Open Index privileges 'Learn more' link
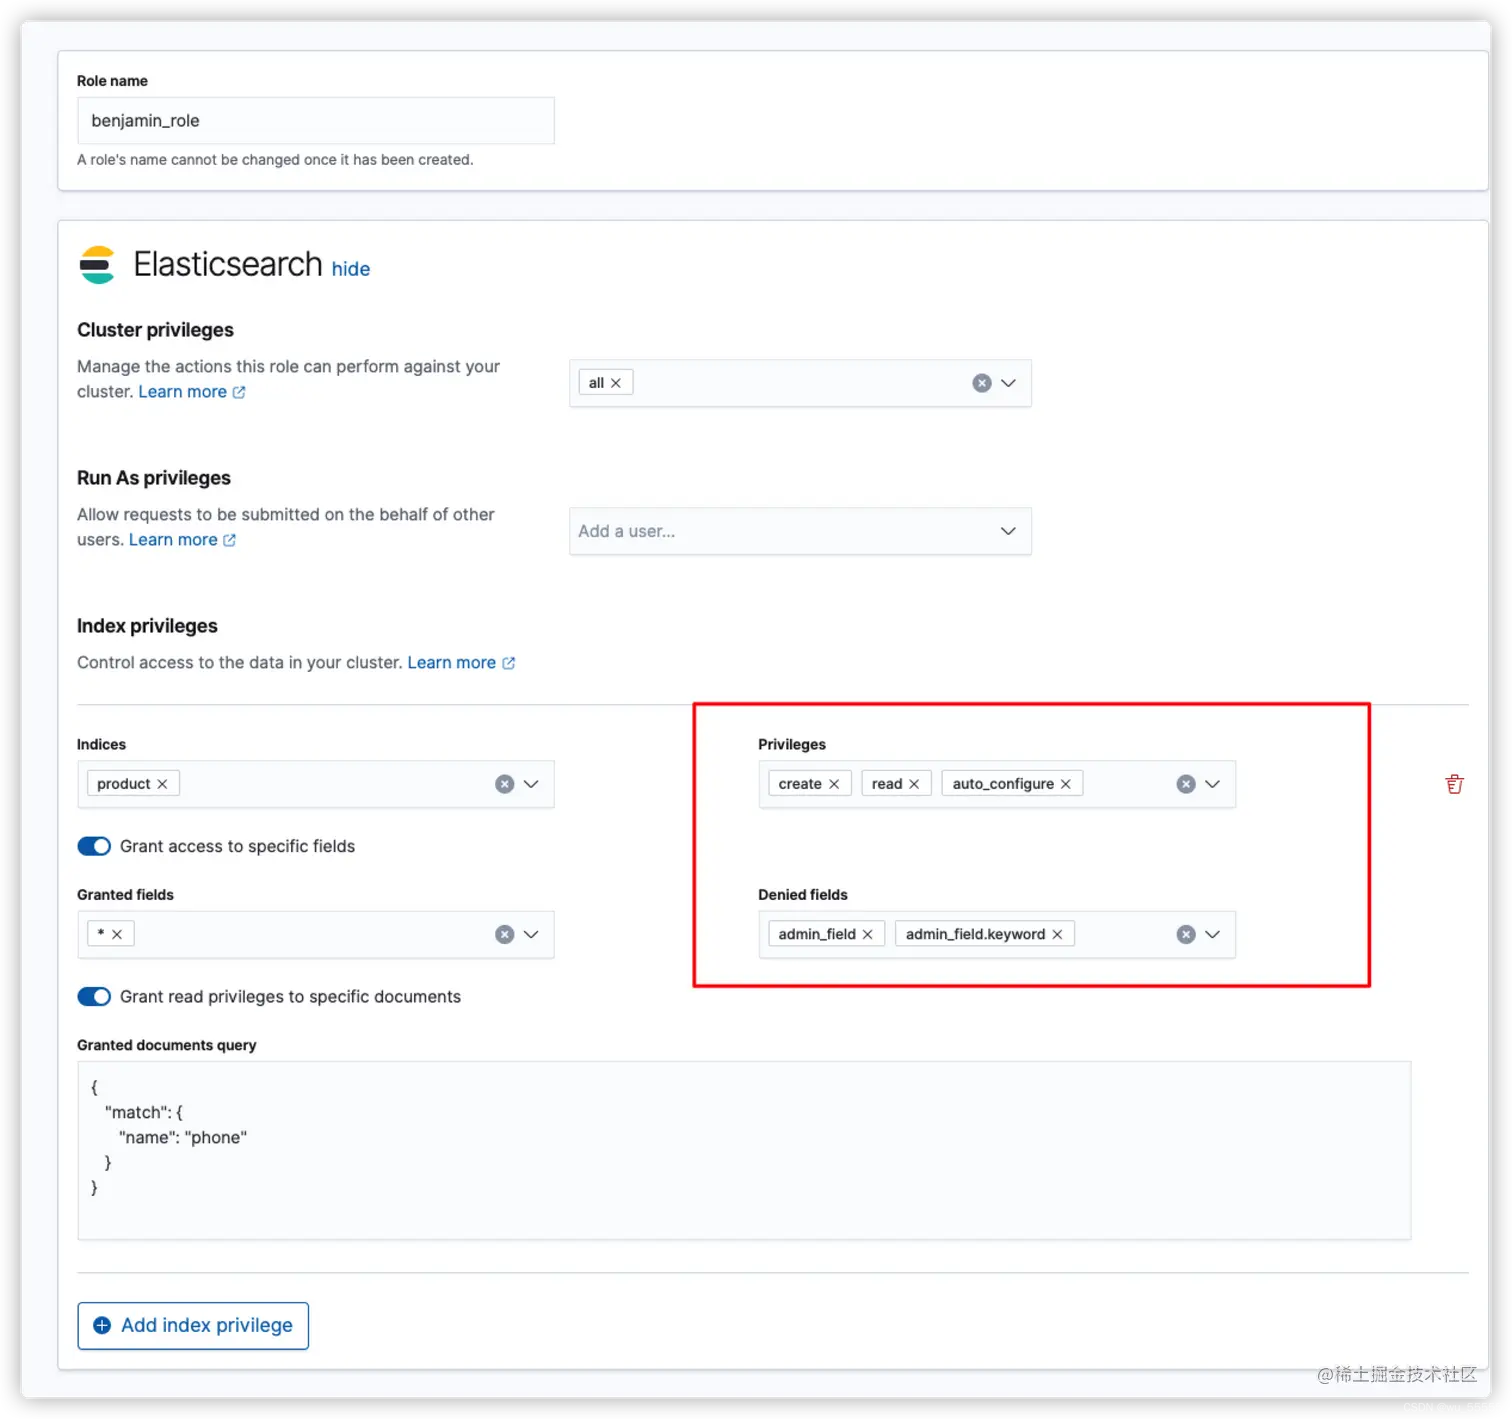The width and height of the screenshot is (1512, 1419). pos(461,663)
